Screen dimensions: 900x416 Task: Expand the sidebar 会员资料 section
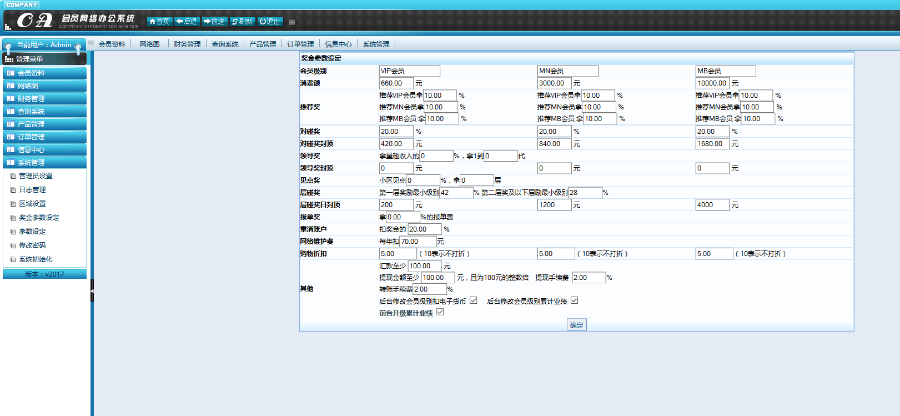[45, 73]
